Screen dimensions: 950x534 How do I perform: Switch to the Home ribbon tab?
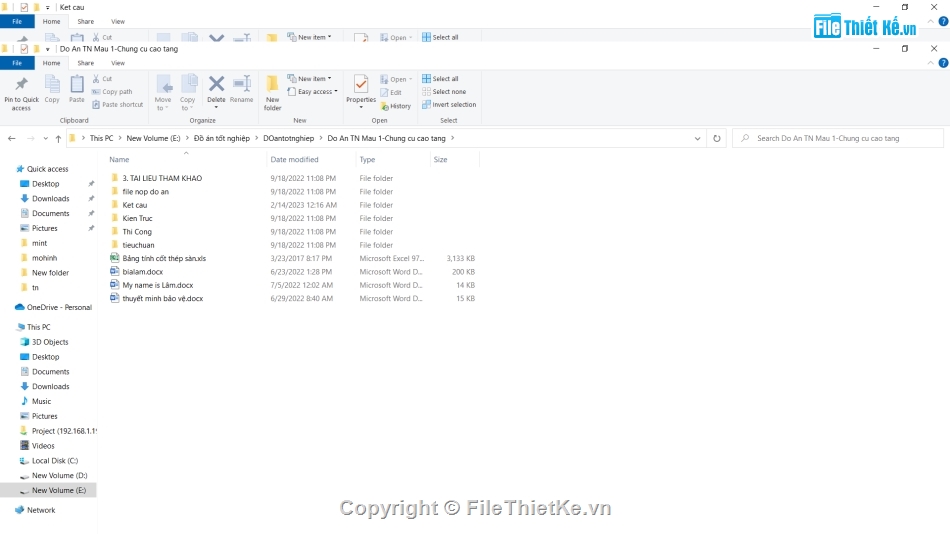click(51, 63)
